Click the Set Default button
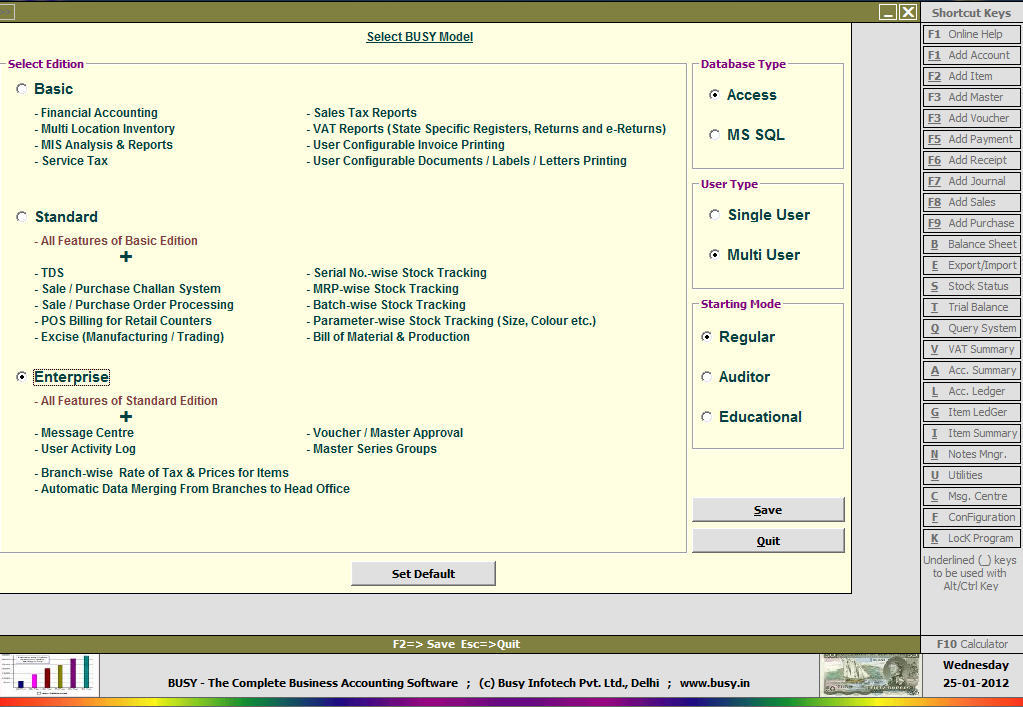Screen dimensions: 1023x707 coord(423,574)
